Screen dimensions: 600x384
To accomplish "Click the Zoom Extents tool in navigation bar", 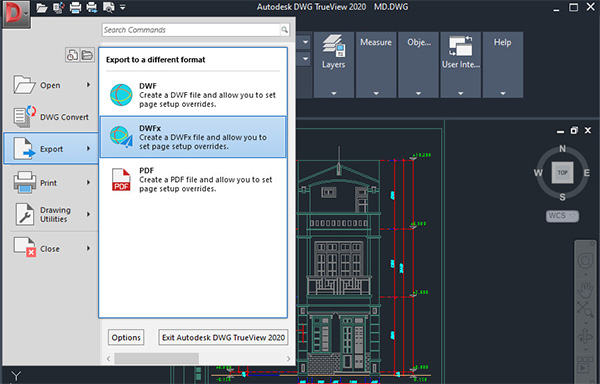I will tap(585, 309).
